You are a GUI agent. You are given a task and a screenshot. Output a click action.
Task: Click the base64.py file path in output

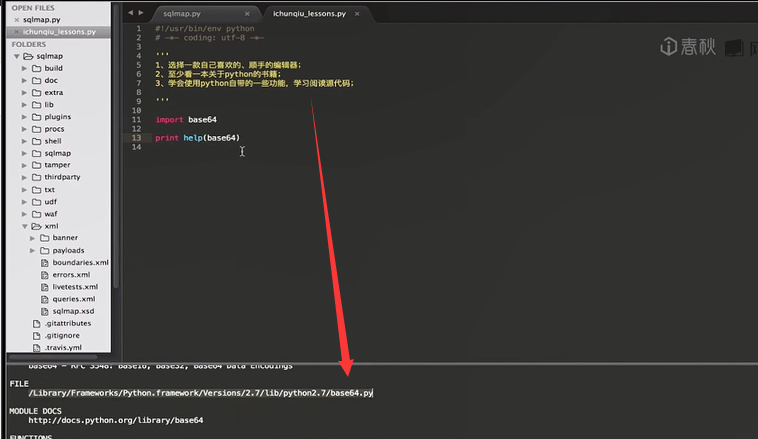click(x=200, y=393)
